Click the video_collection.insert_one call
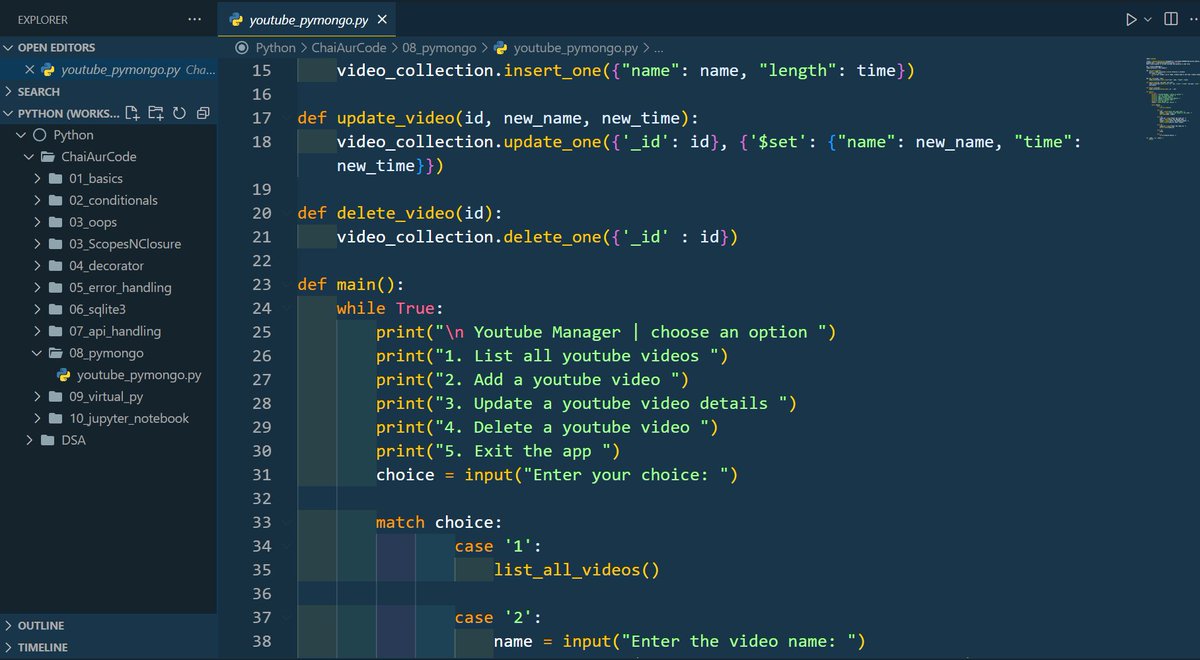This screenshot has height=660, width=1200. [x=626, y=71]
